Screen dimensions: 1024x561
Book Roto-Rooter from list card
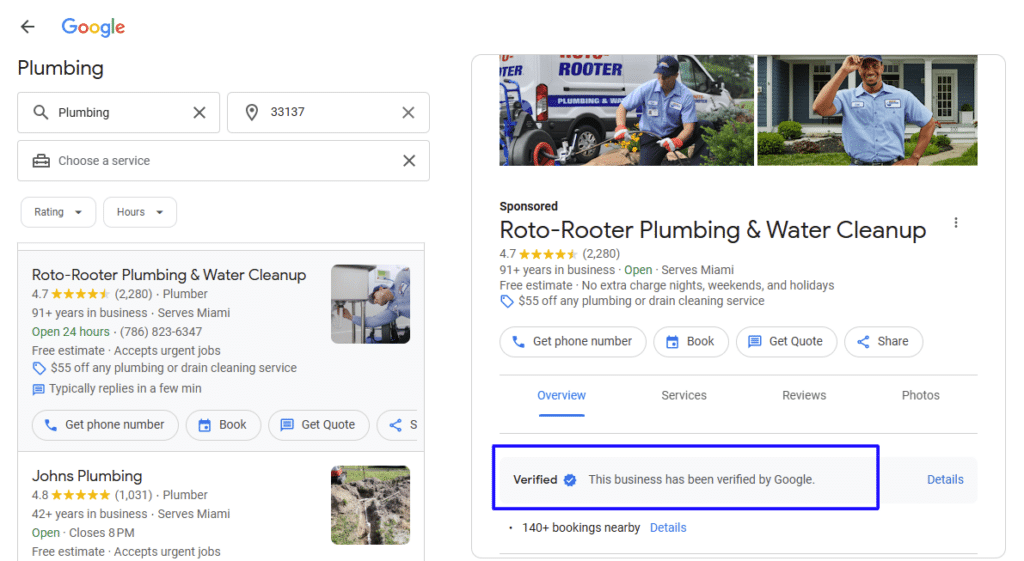[x=223, y=425]
